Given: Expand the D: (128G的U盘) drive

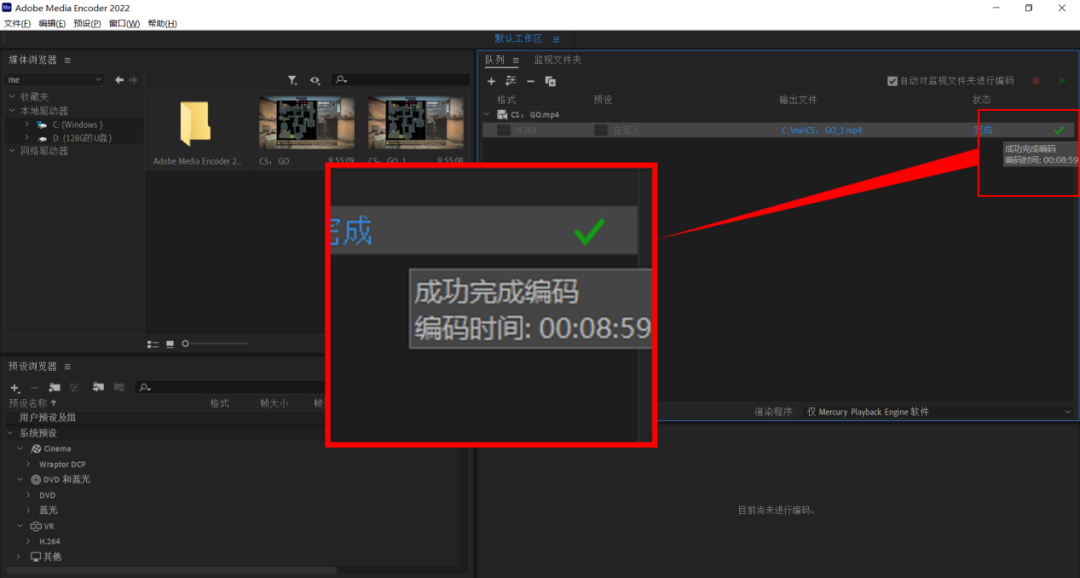Looking at the screenshot, I should [27, 138].
